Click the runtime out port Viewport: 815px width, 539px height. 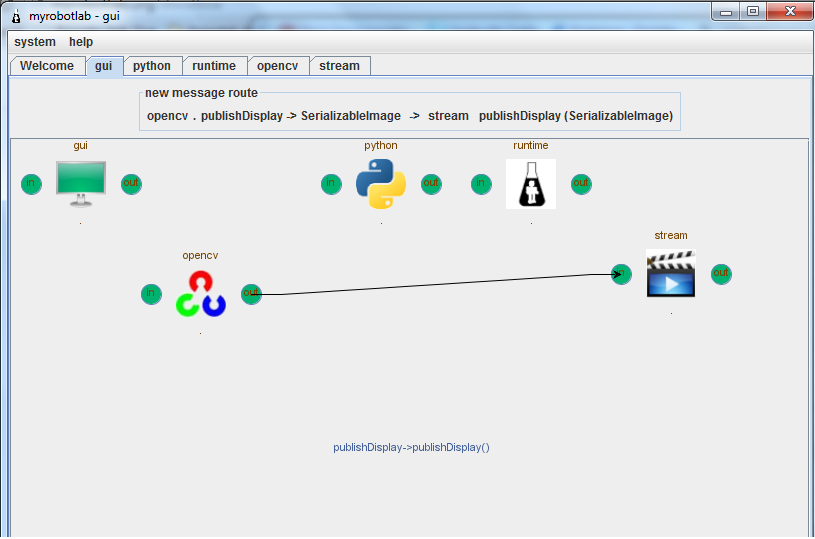coord(581,184)
